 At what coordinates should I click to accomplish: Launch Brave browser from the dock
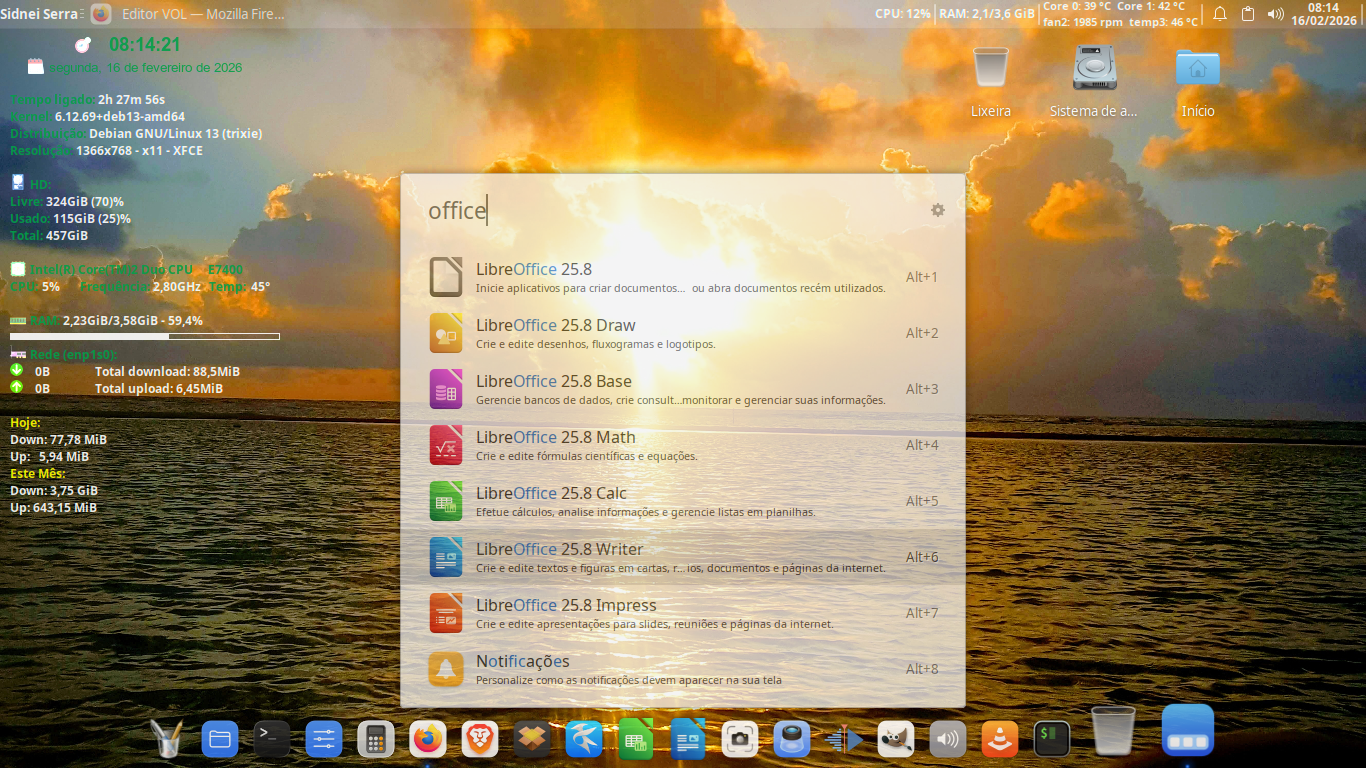(x=480, y=740)
